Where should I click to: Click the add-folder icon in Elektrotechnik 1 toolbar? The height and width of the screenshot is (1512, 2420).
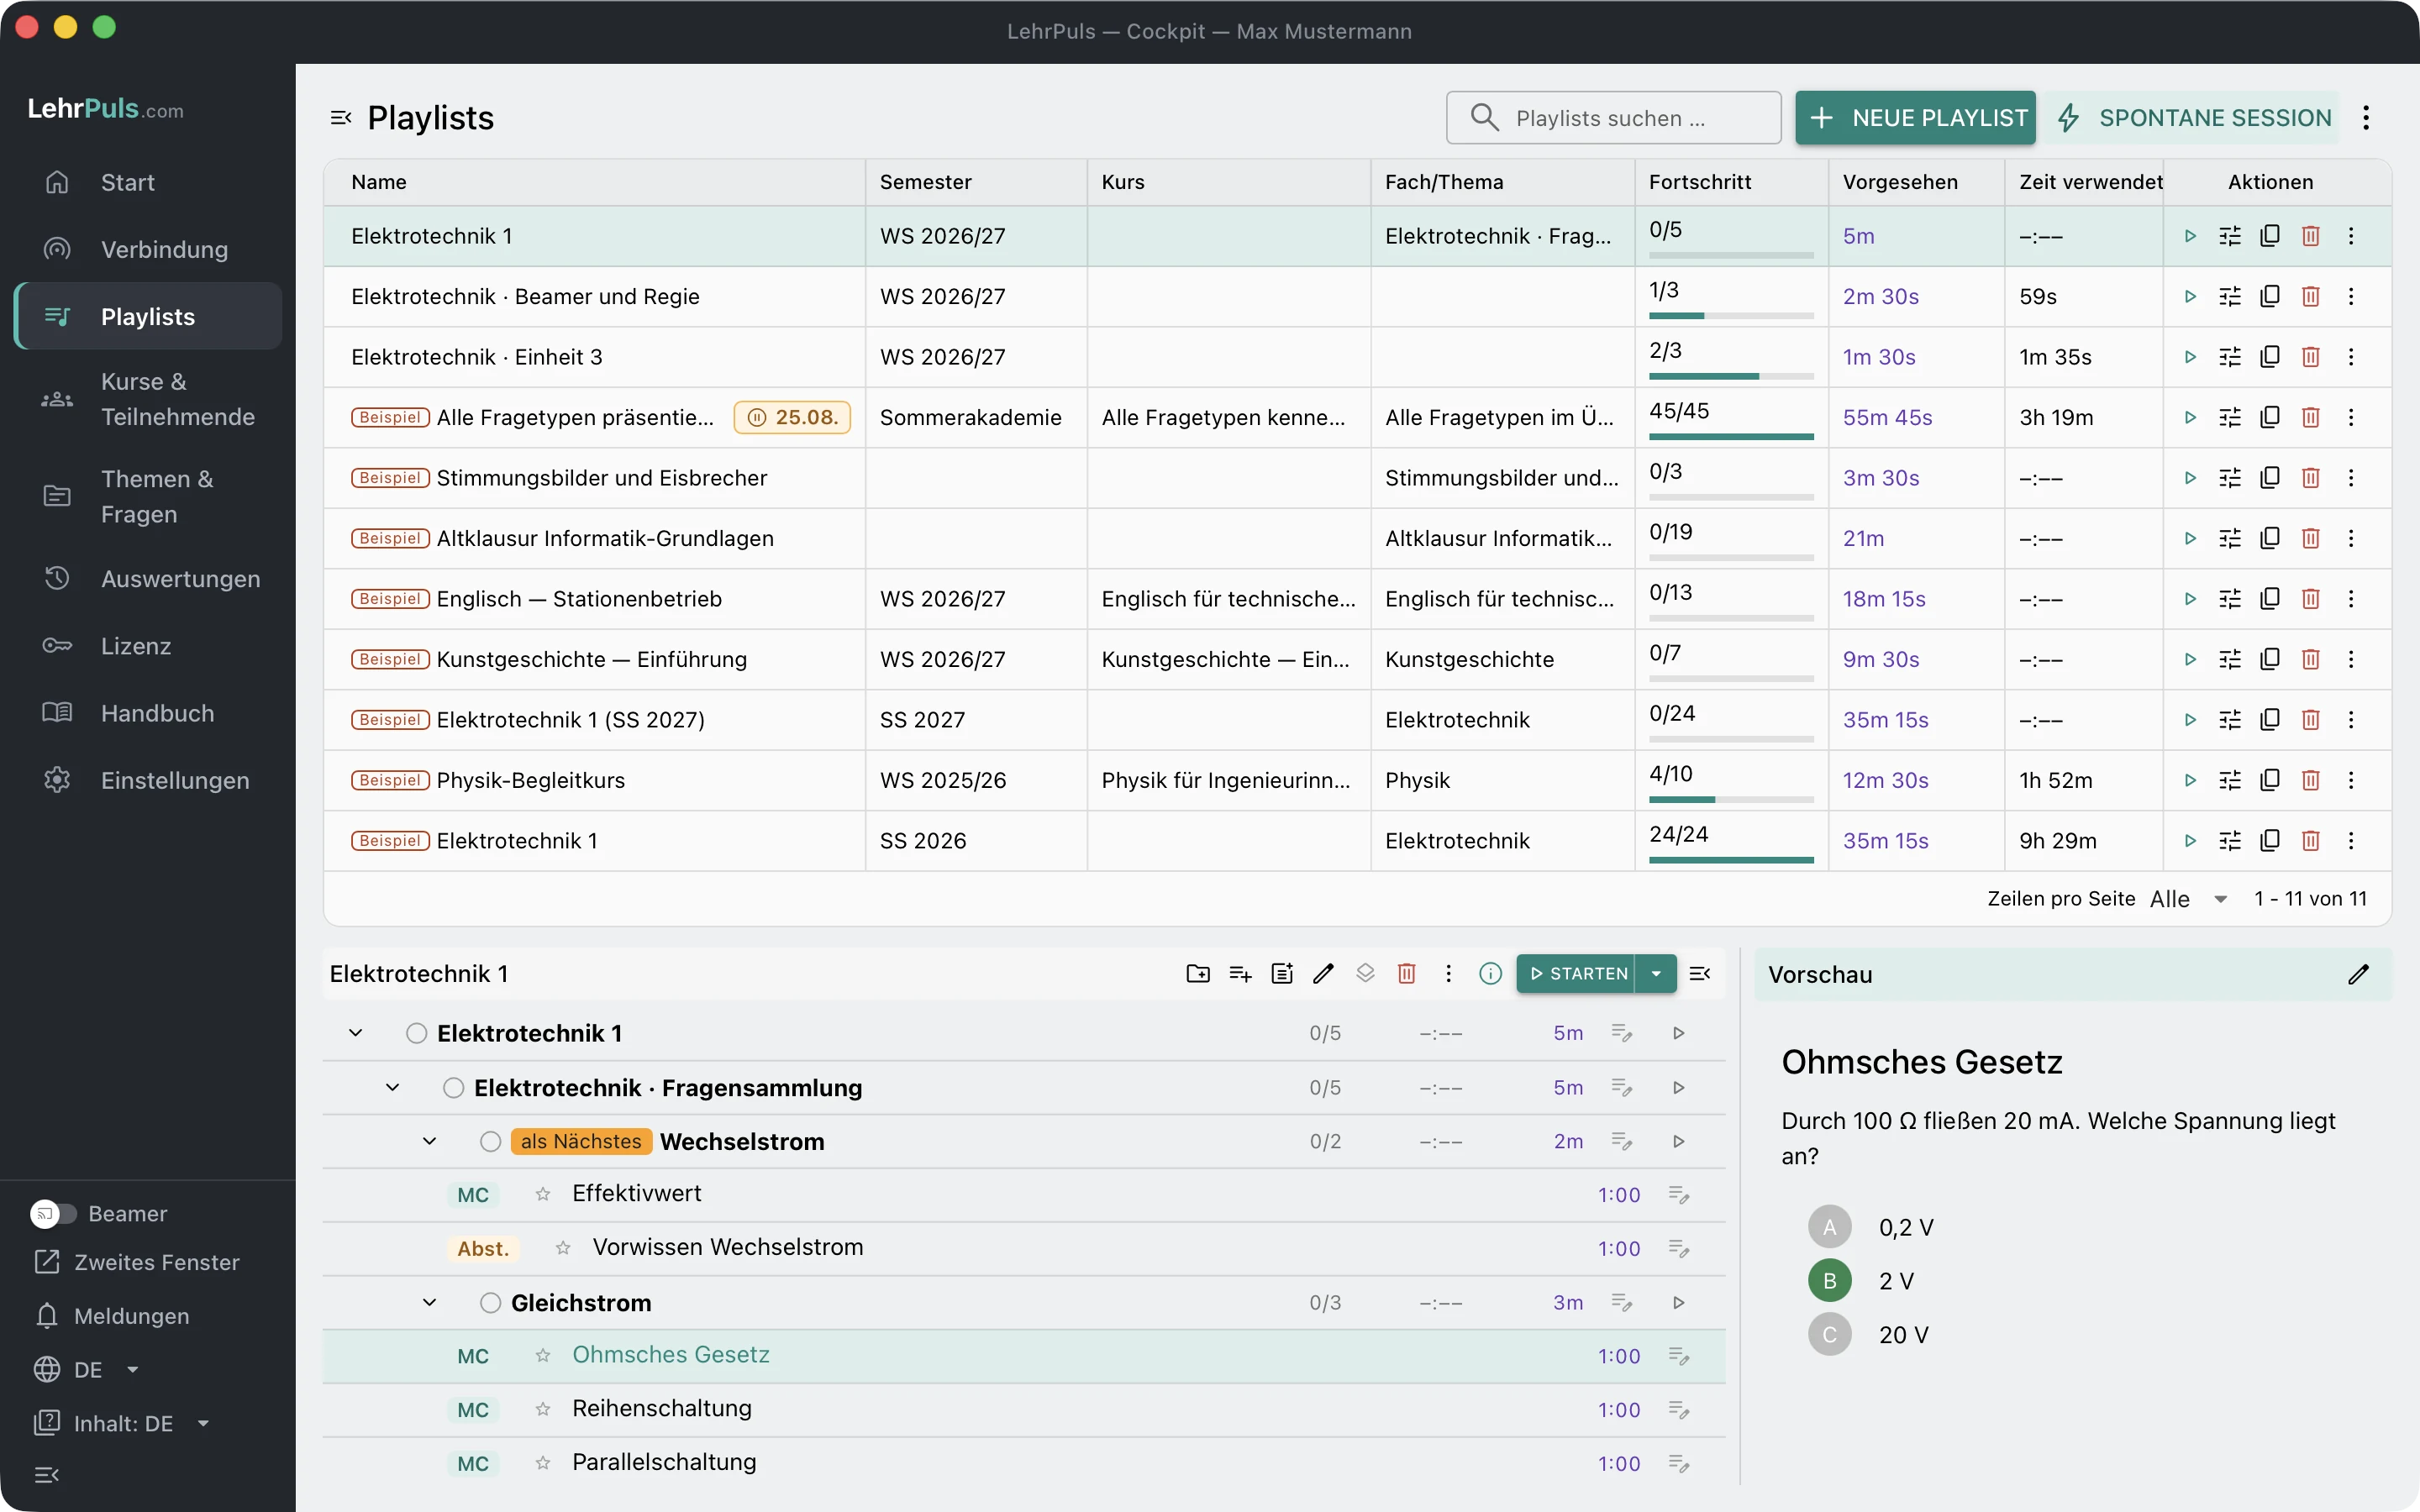click(1198, 974)
